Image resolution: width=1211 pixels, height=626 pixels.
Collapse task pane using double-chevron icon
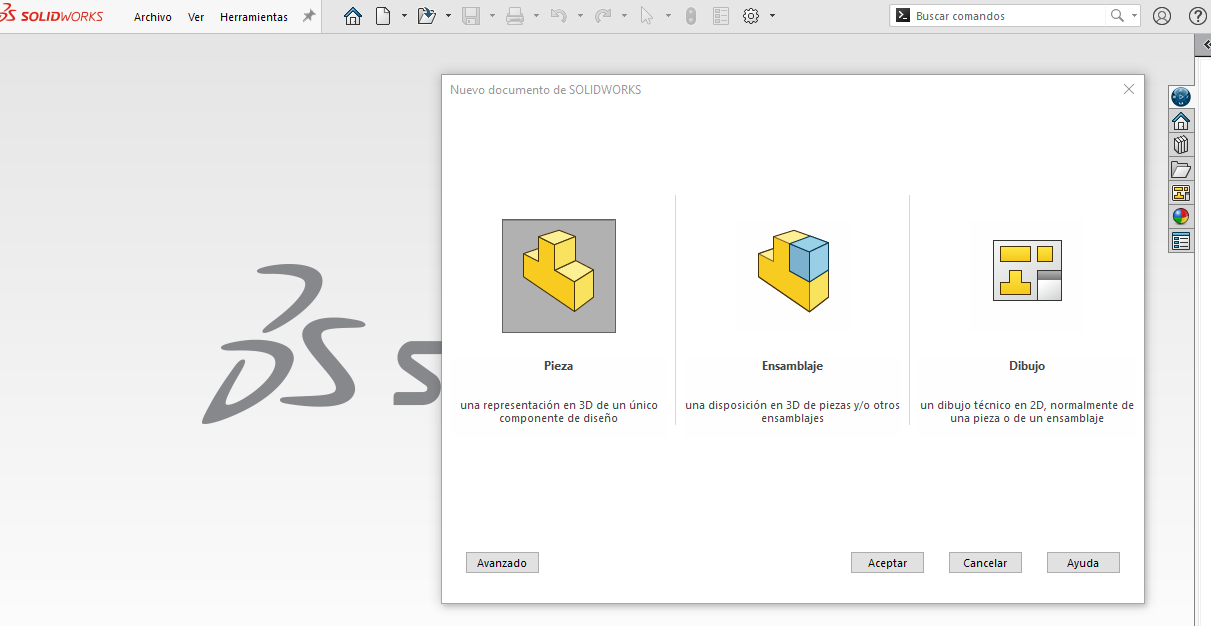coord(1205,45)
